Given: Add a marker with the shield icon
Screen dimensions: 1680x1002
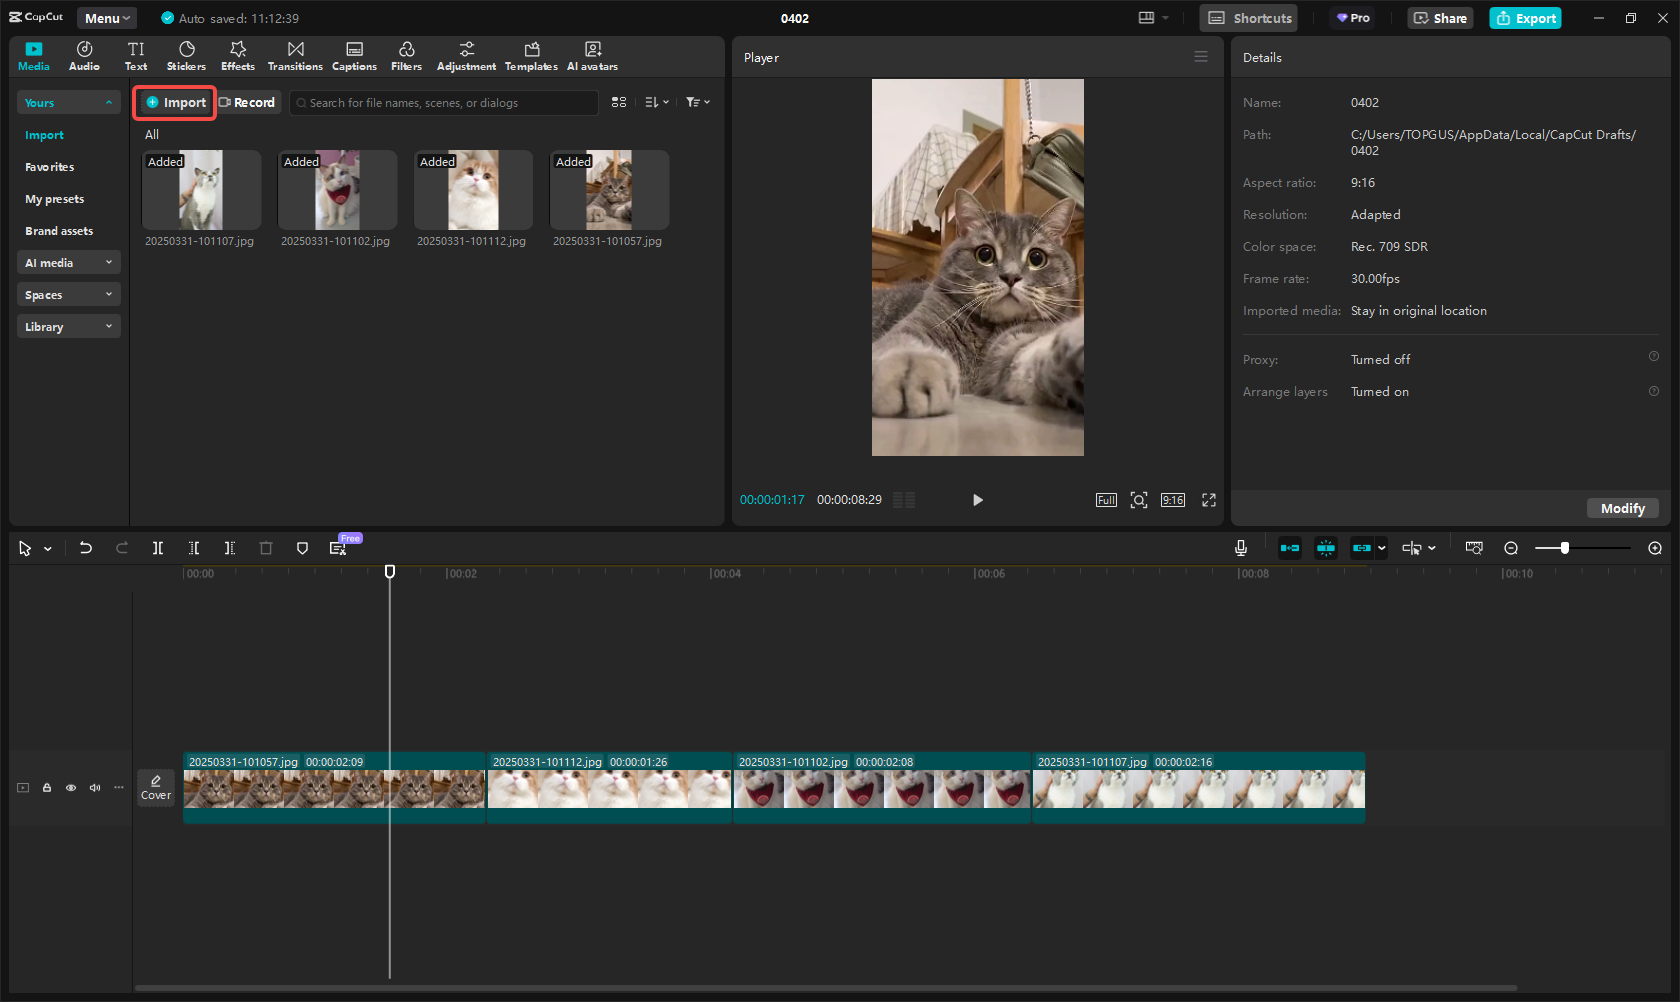Looking at the screenshot, I should pyautogui.click(x=302, y=548).
